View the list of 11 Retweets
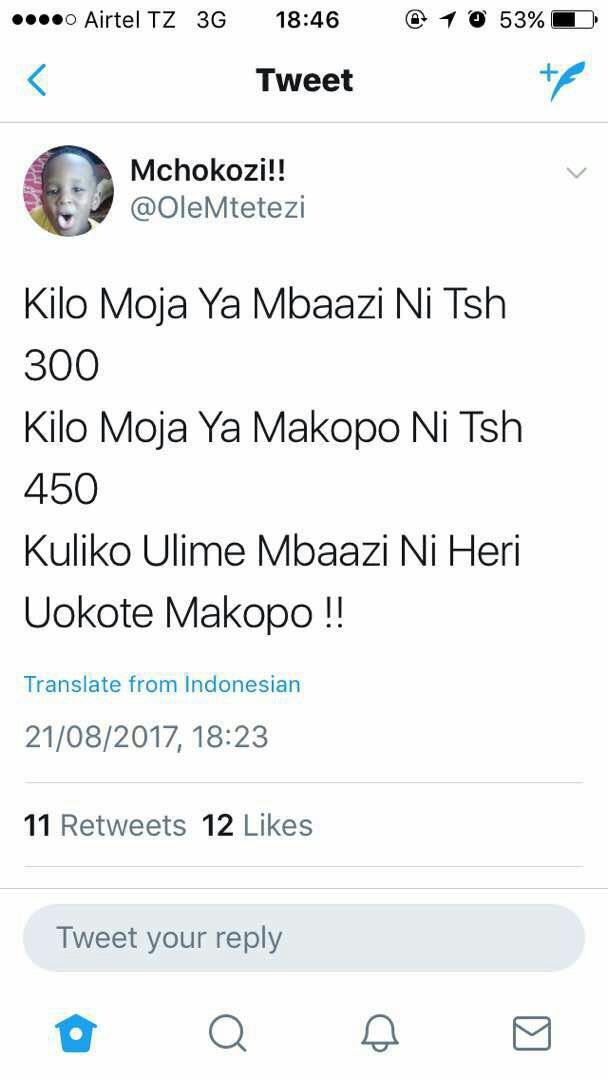608x1080 pixels. coord(105,825)
